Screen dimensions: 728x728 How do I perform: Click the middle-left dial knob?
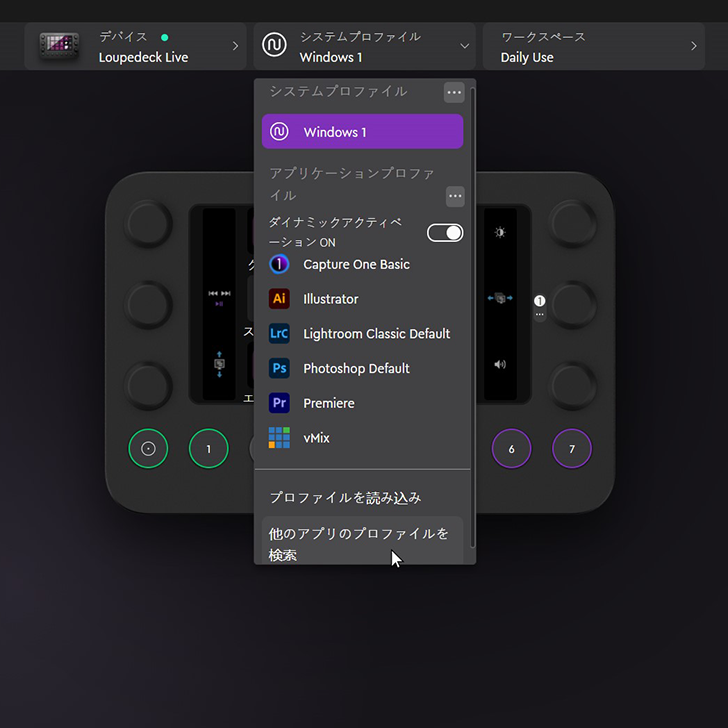click(x=148, y=305)
